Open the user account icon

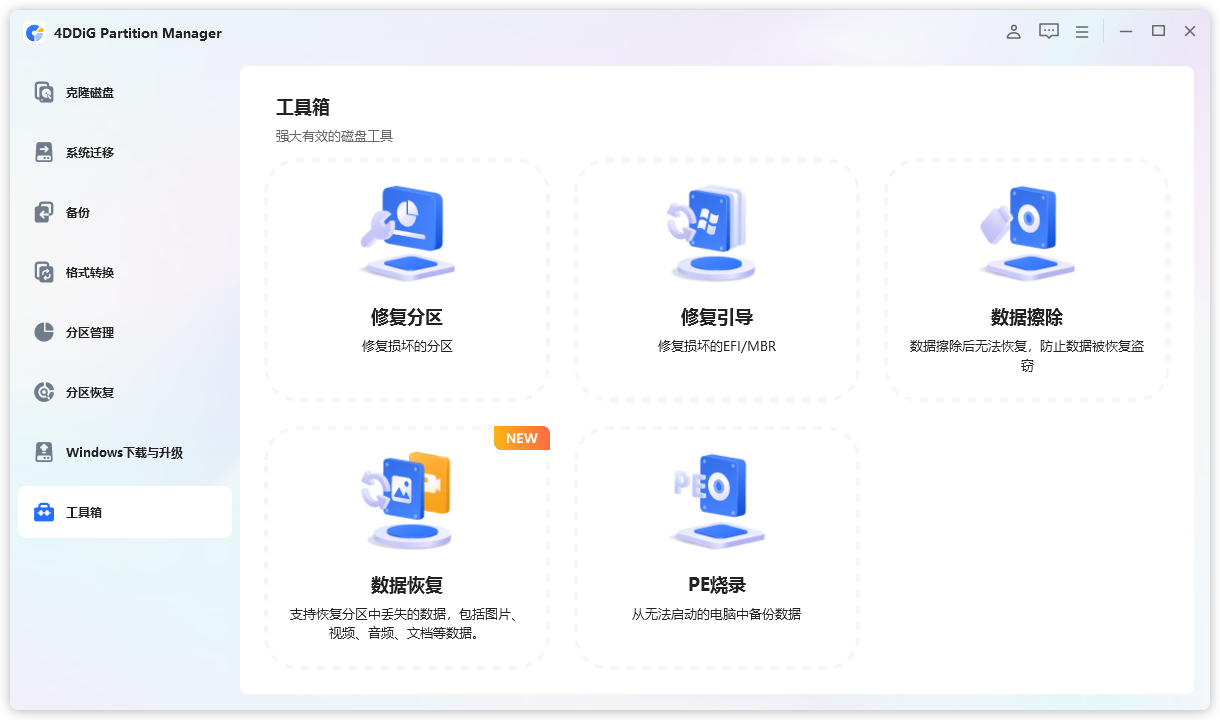(x=1013, y=31)
